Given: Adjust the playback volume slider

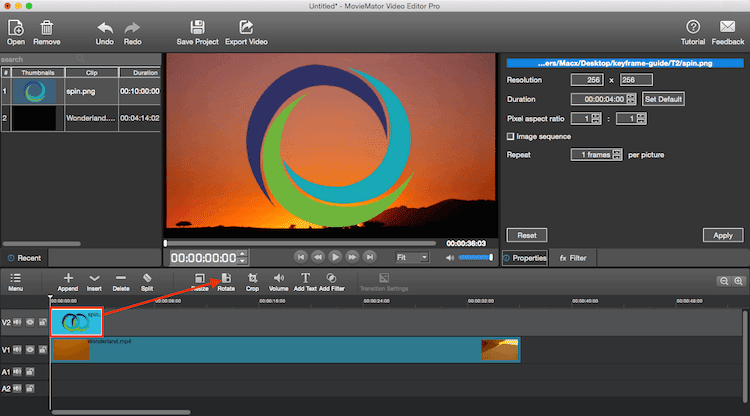Looking at the screenshot, I should pos(475,257).
